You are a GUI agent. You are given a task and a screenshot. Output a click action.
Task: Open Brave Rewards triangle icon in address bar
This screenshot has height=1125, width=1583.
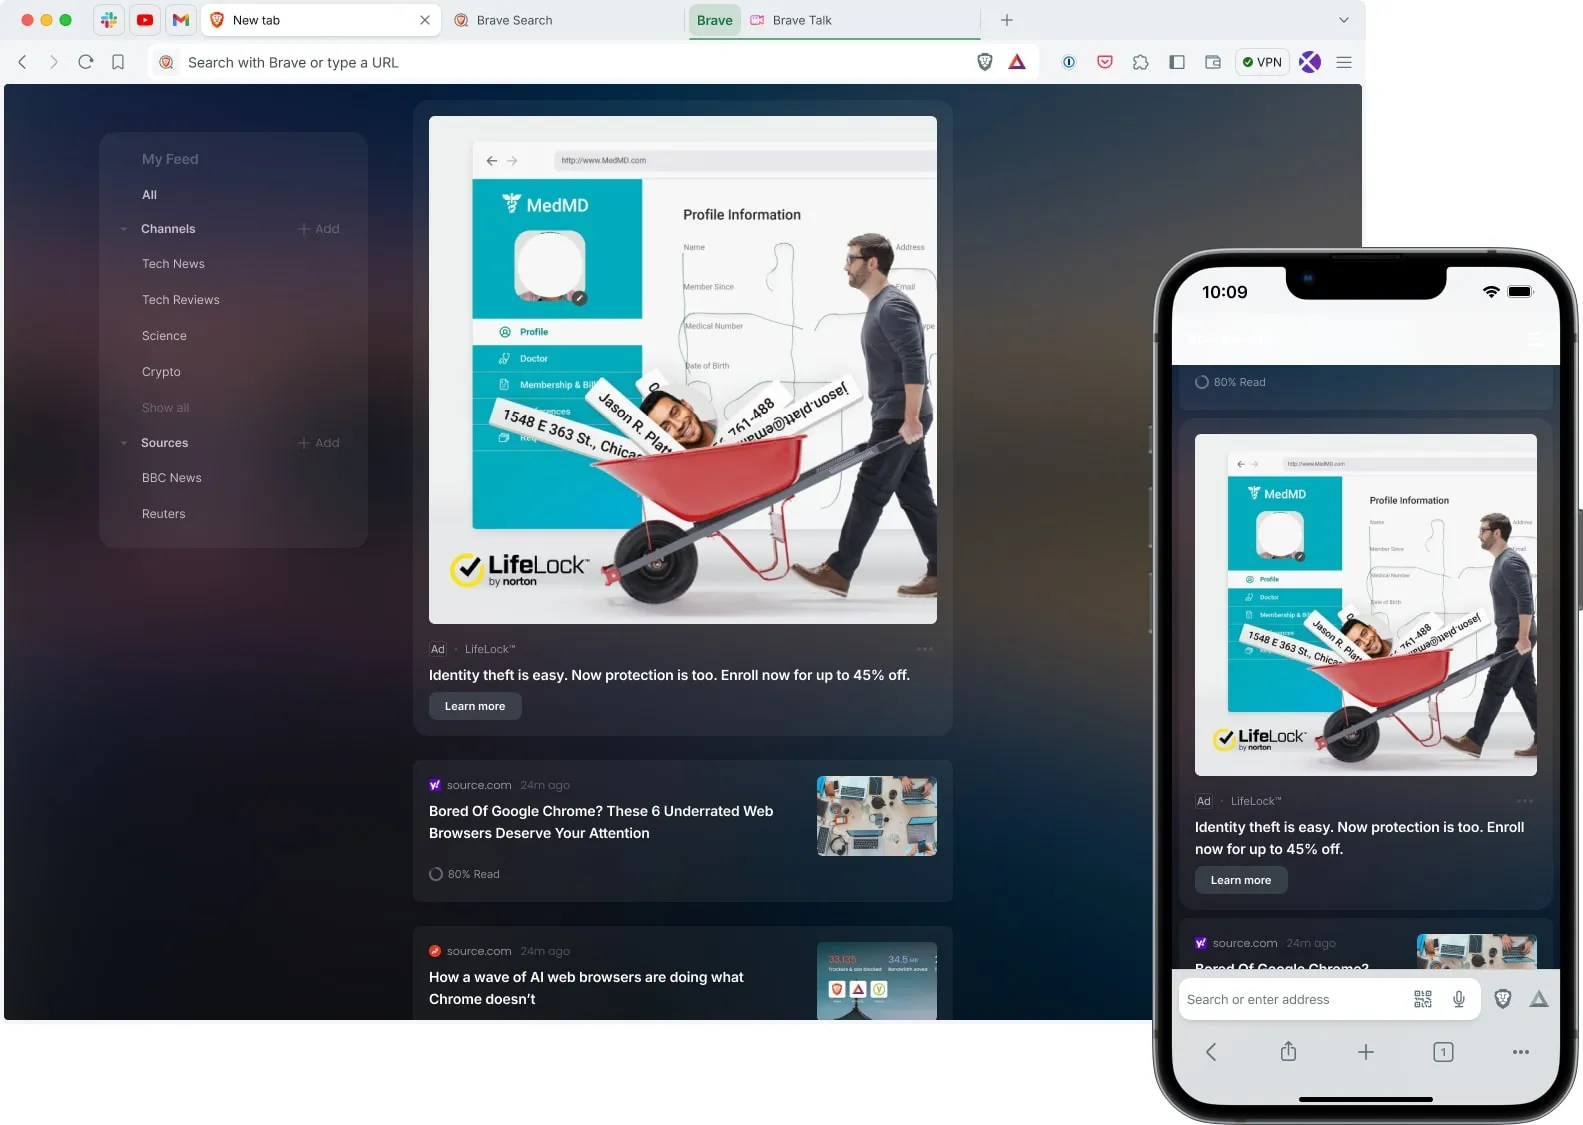(1017, 62)
